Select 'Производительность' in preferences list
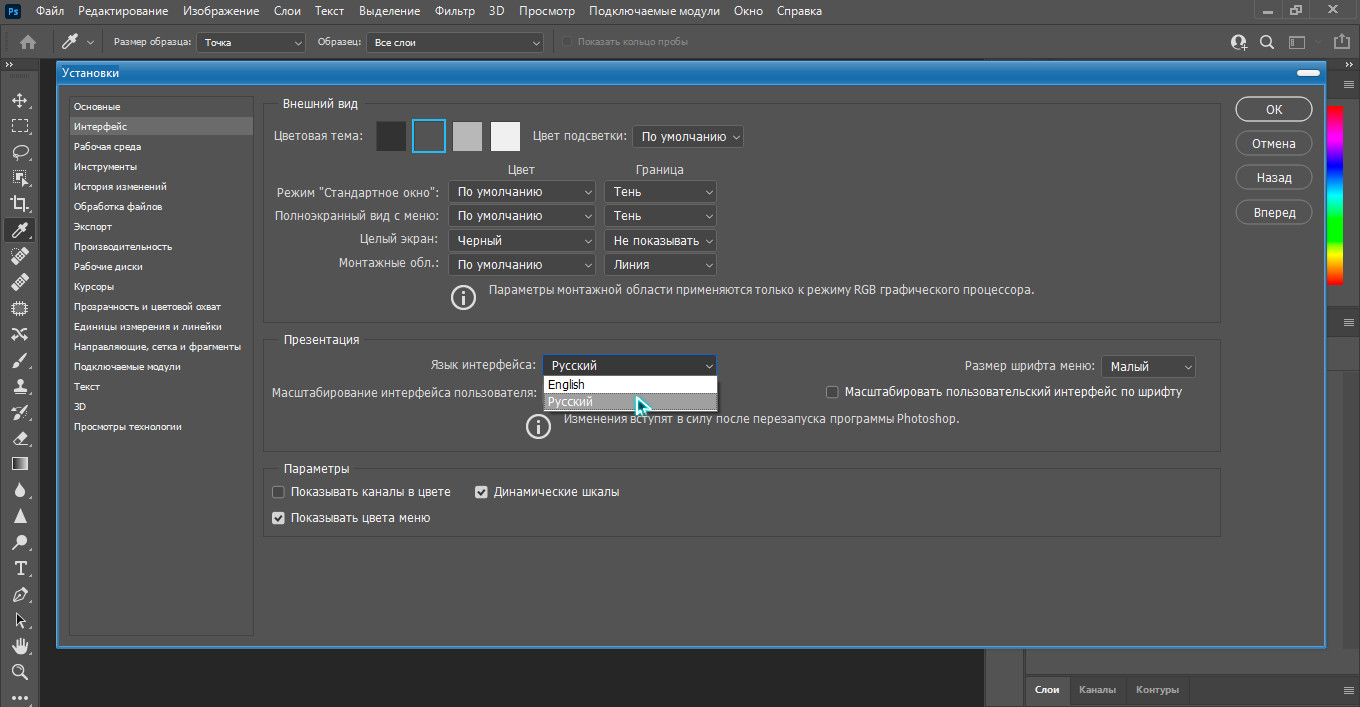 pos(123,247)
